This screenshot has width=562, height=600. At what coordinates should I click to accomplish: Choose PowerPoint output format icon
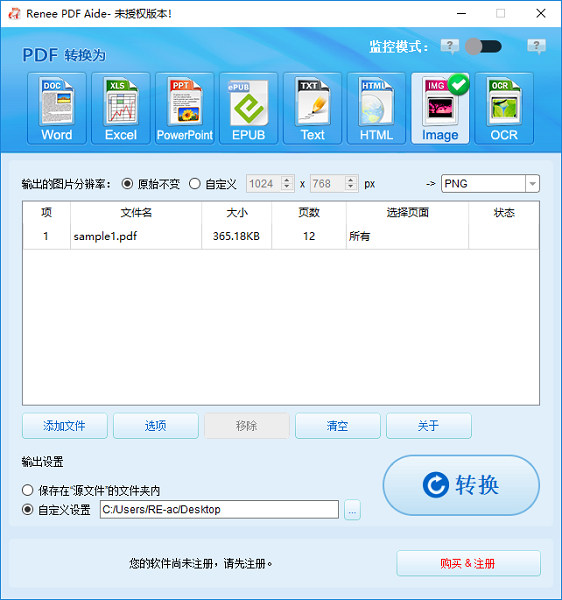coord(184,108)
